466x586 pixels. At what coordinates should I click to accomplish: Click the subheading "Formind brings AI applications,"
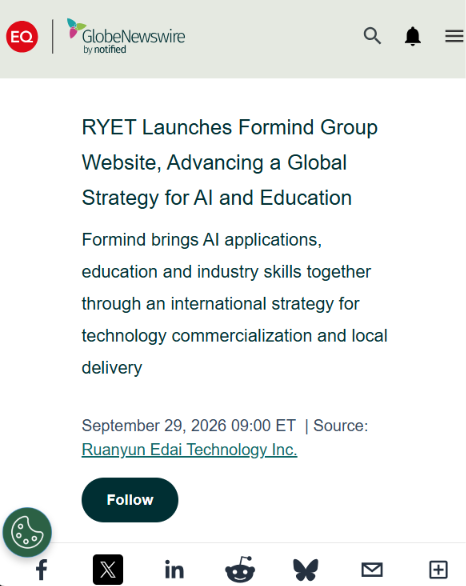(202, 240)
